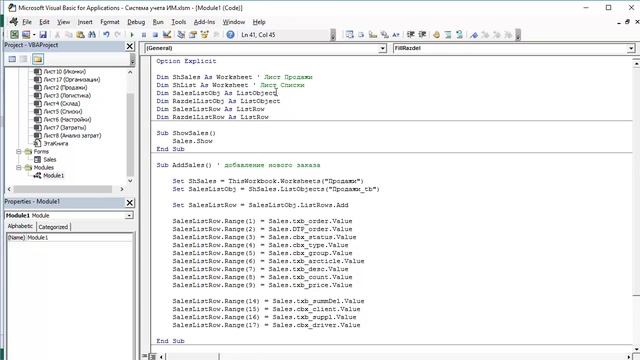The width and height of the screenshot is (640, 360).
Task: Open the (General) object dropdown
Action: point(382,48)
